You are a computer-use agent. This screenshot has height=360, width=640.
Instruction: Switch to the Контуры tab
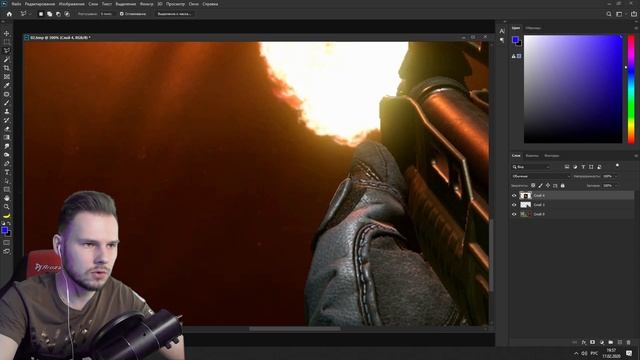(551, 156)
